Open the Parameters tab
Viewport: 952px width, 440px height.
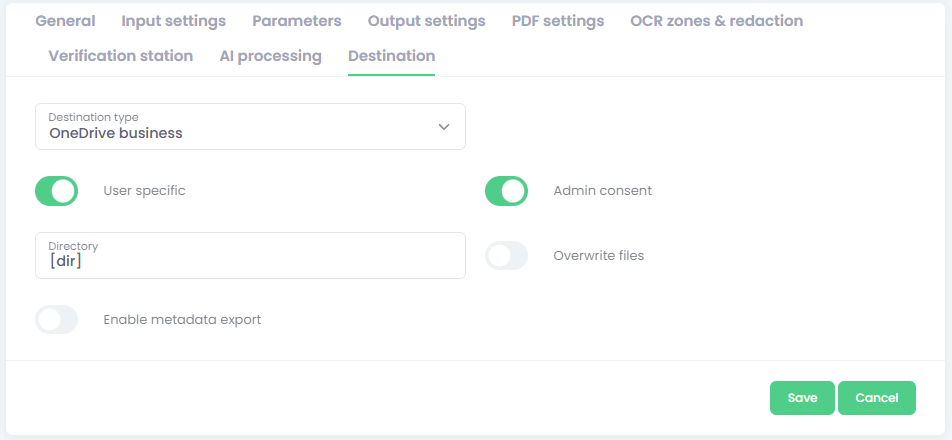tap(297, 21)
